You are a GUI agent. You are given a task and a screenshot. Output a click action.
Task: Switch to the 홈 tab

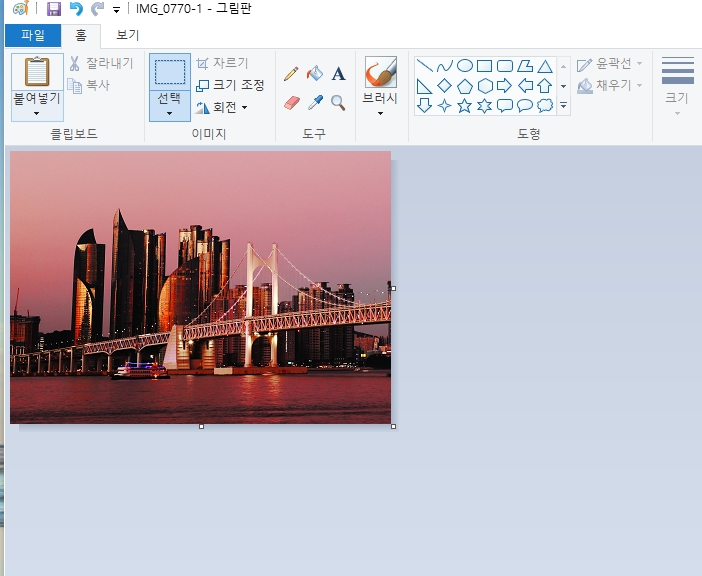[x=81, y=35]
